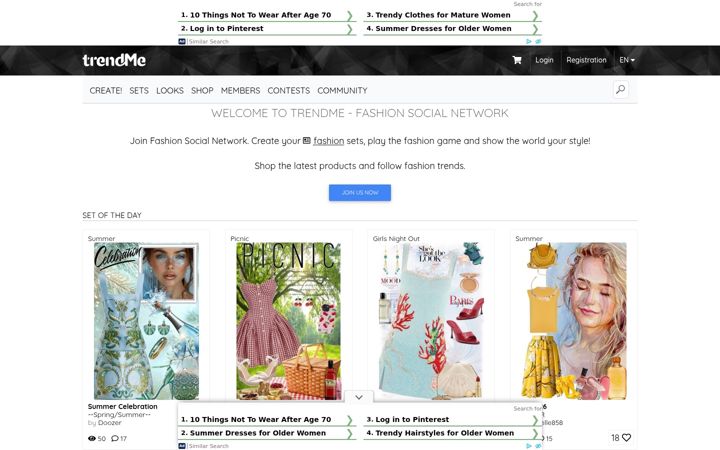Click the bottom ad AdChoices arrow icon
This screenshot has height=450, width=720.
click(529, 446)
